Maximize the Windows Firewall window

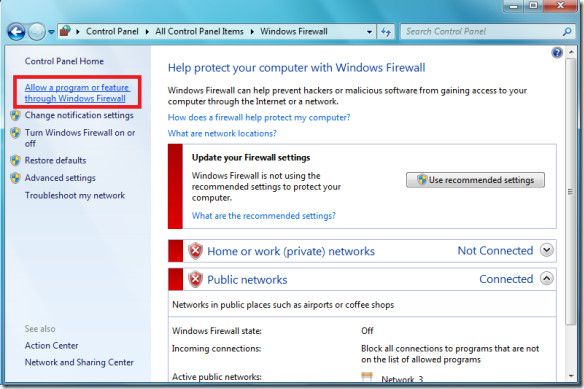533,6
